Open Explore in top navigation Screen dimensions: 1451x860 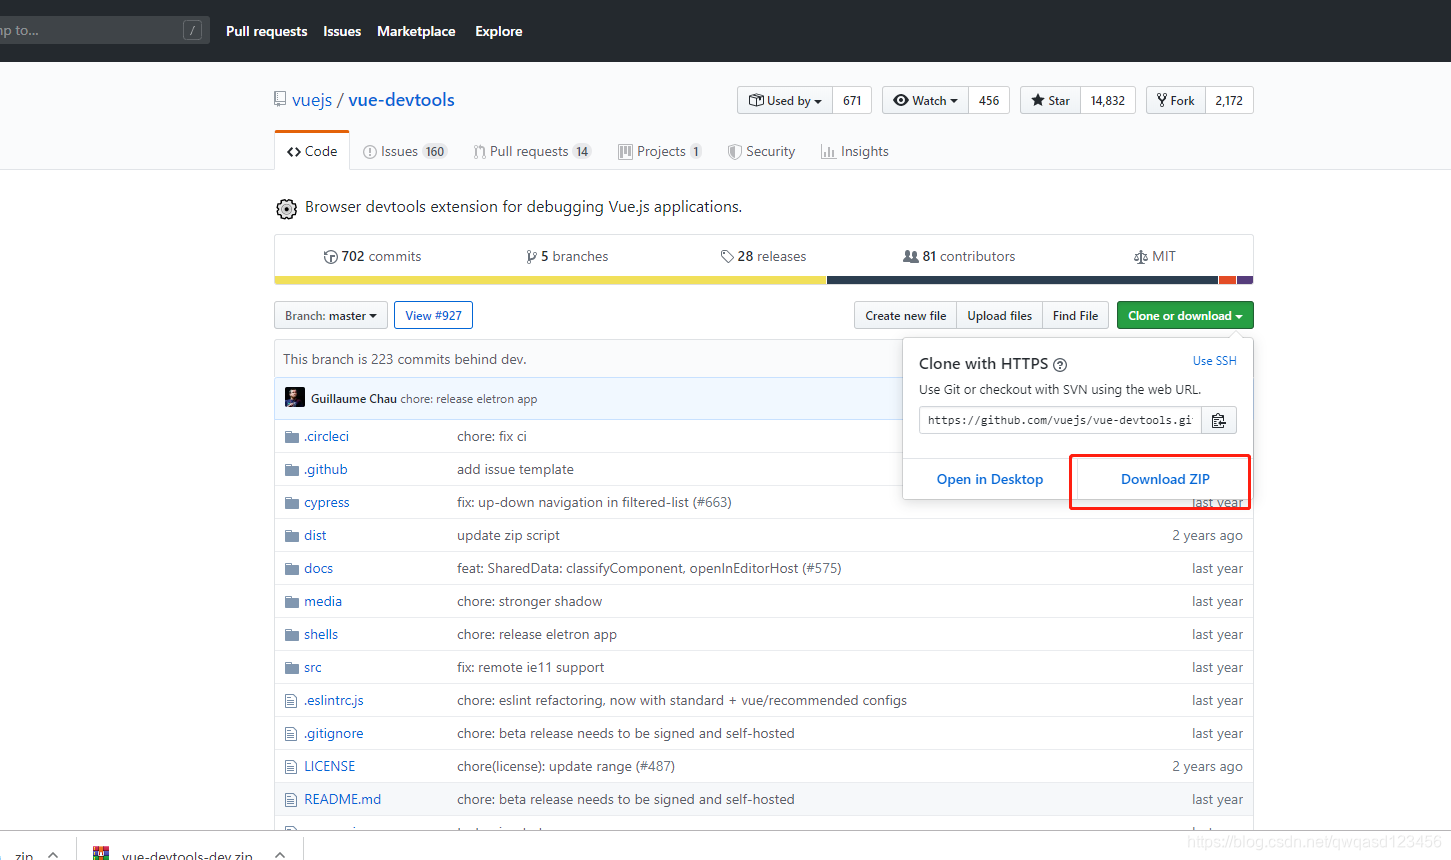coord(499,31)
